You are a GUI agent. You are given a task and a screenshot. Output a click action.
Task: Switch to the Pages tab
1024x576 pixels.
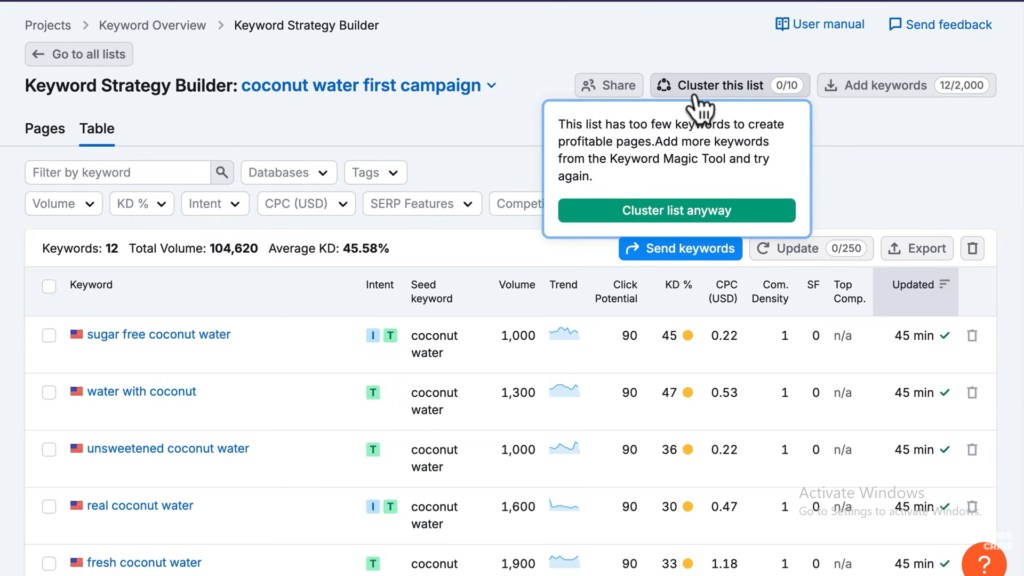45,129
